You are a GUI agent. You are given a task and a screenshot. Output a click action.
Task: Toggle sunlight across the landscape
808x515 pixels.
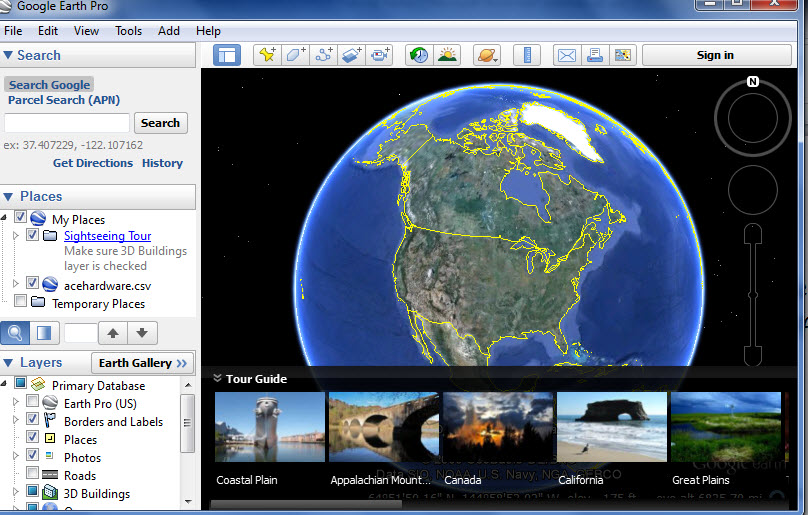(x=447, y=55)
